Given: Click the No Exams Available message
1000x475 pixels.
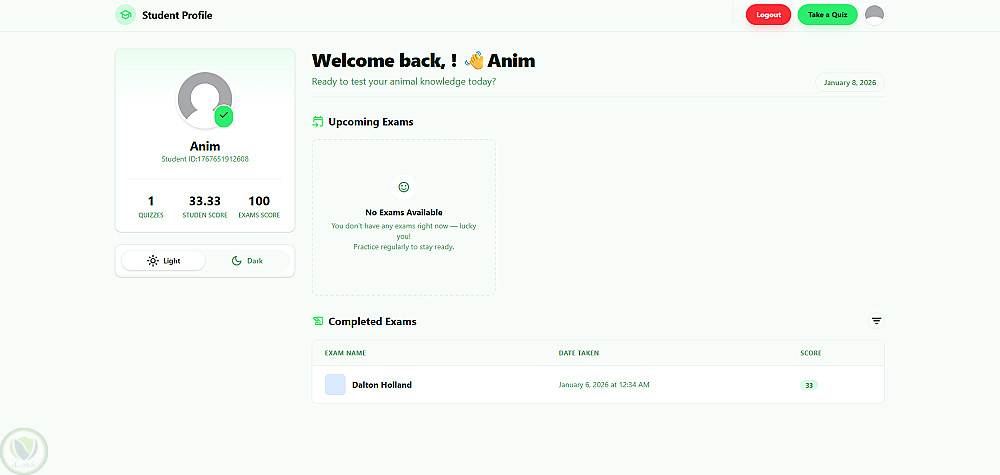Looking at the screenshot, I should (404, 212).
